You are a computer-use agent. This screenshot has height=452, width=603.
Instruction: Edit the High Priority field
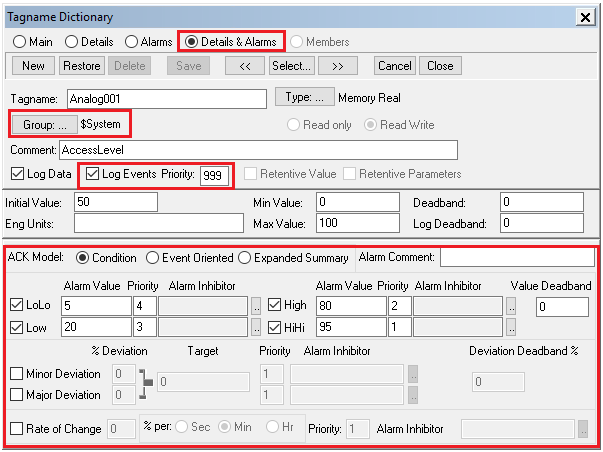pos(400,306)
